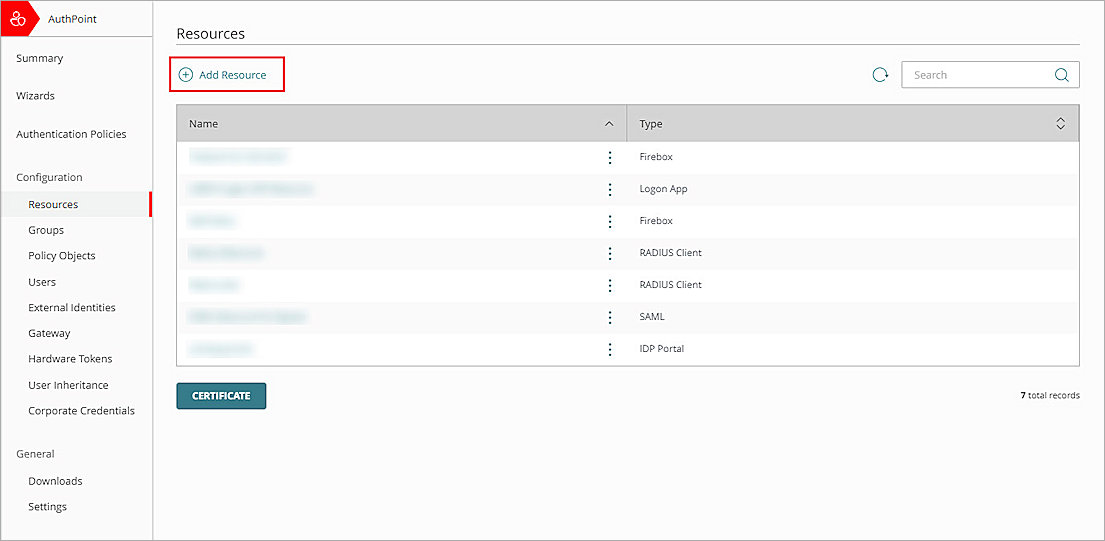Click the 7 total records text
The height and width of the screenshot is (541, 1105).
(x=1050, y=396)
